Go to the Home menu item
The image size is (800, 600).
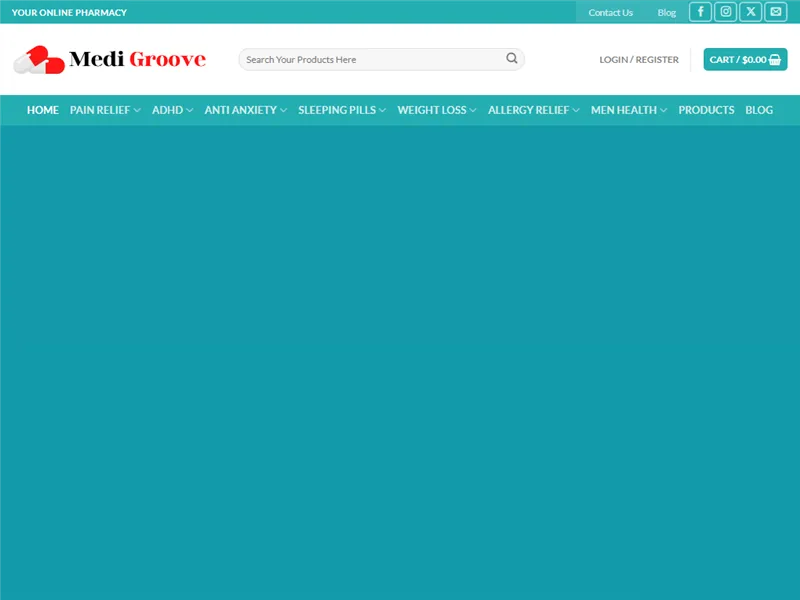point(43,110)
